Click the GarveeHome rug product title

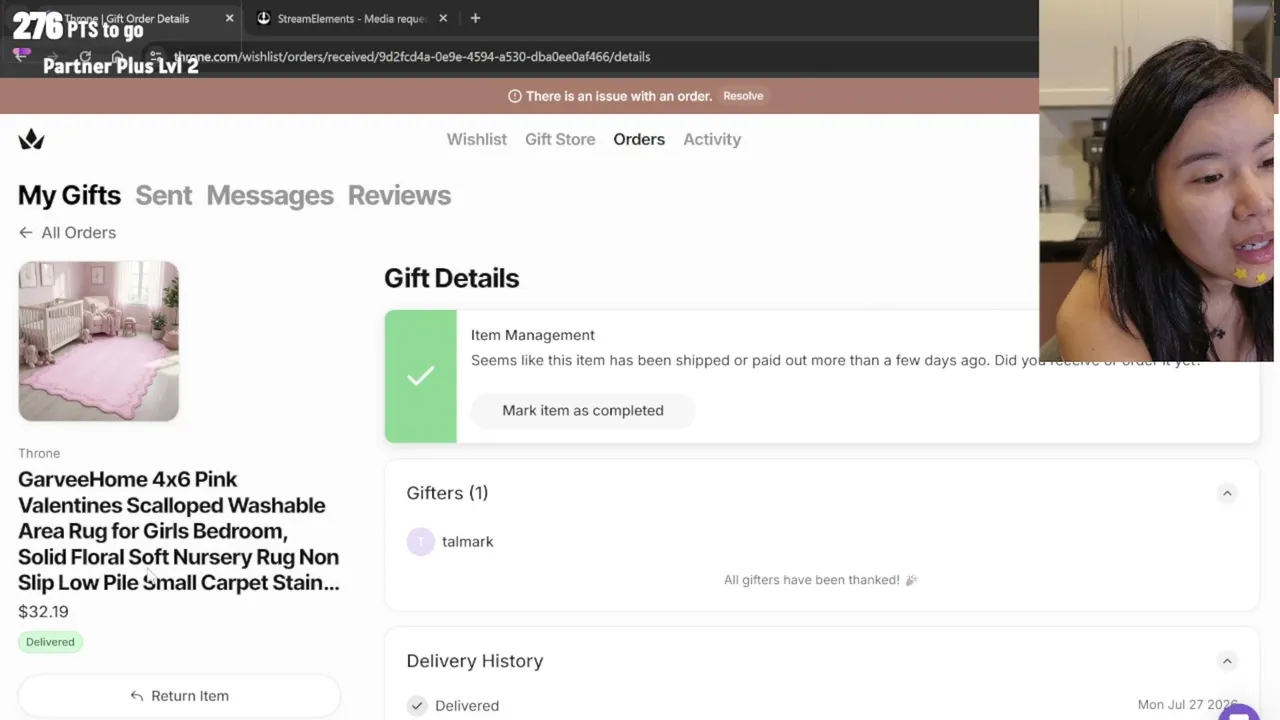(179, 531)
